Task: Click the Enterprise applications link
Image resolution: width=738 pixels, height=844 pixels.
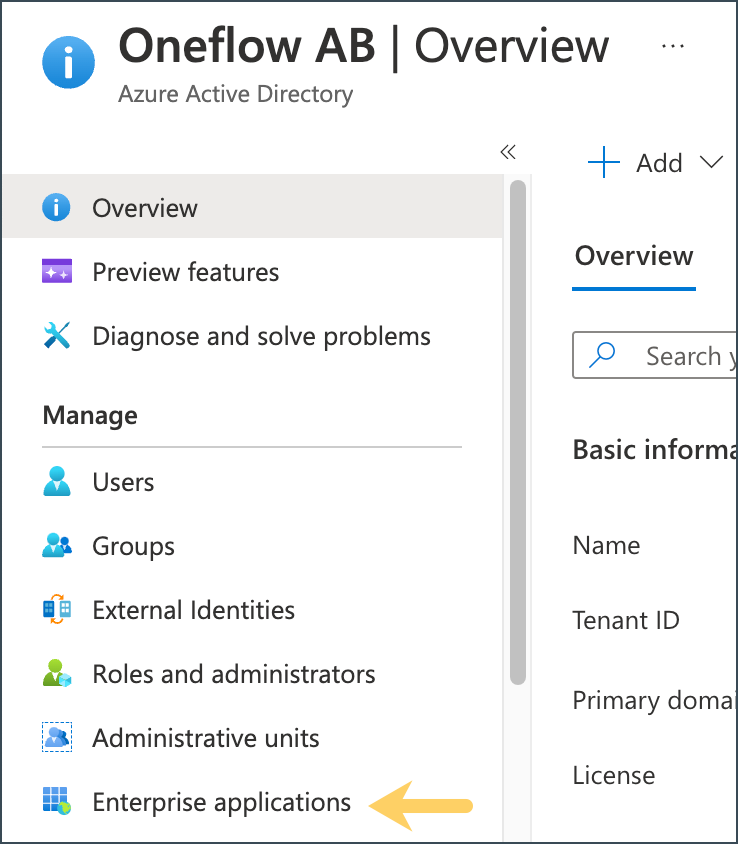Action: [x=221, y=802]
